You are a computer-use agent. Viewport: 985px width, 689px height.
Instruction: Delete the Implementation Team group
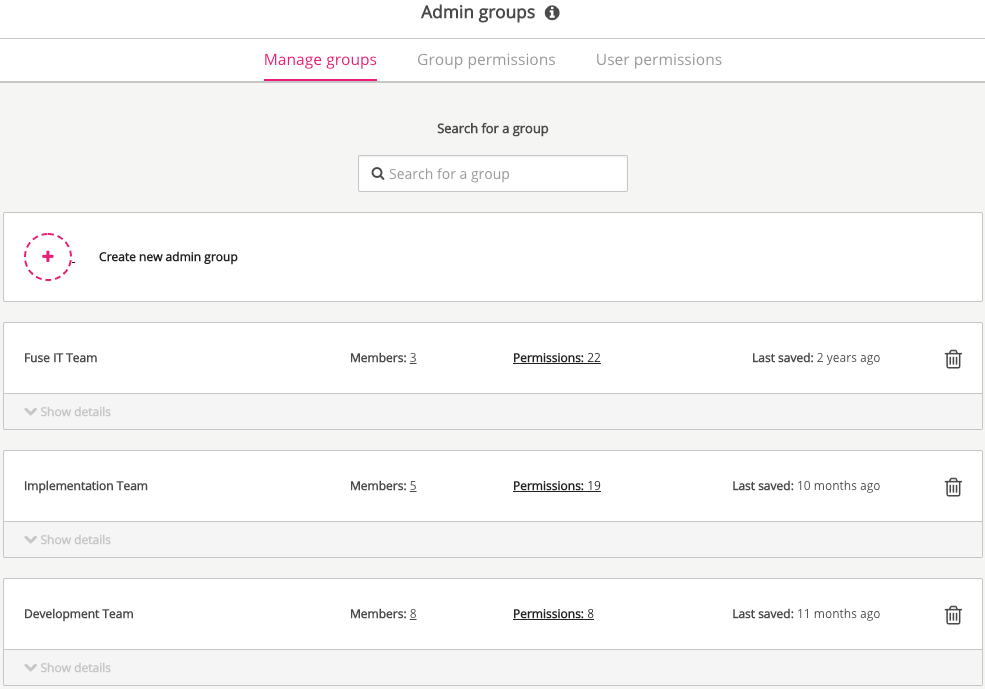(953, 487)
